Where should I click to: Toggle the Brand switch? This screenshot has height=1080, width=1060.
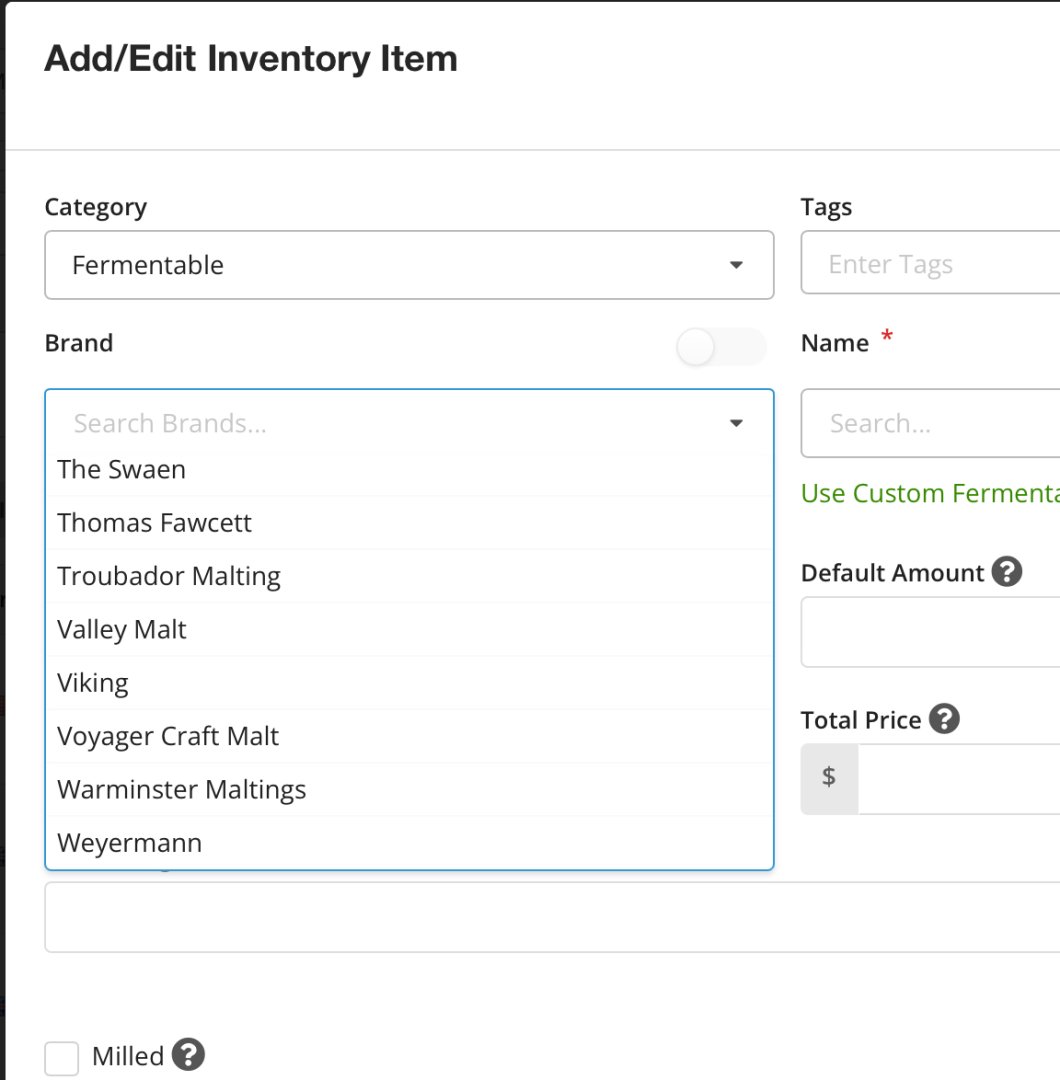(720, 347)
